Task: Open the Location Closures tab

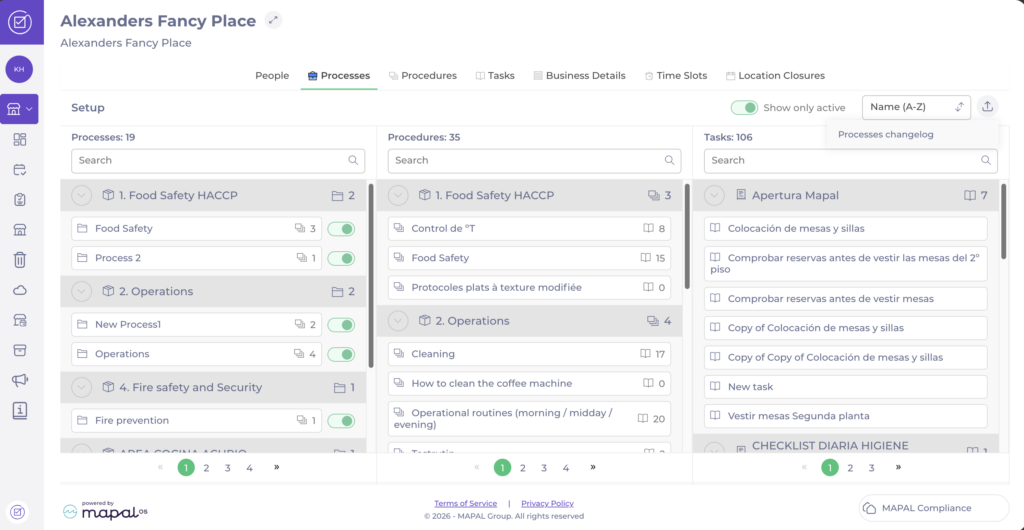Action: pyautogui.click(x=775, y=76)
